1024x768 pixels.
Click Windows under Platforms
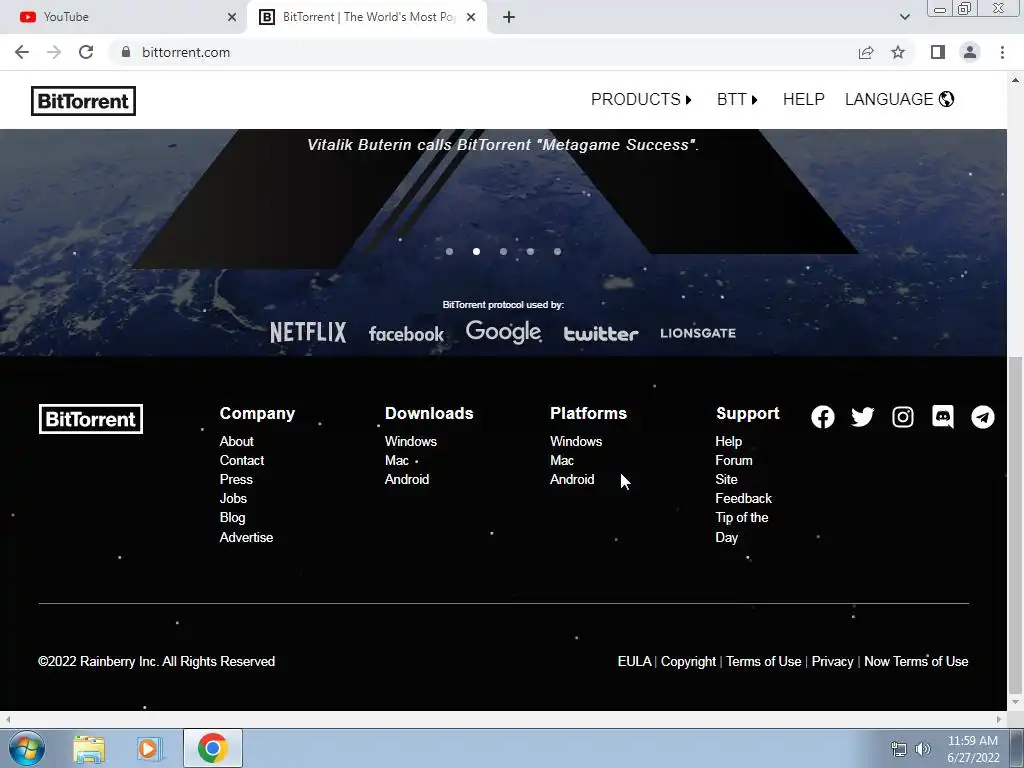576,441
